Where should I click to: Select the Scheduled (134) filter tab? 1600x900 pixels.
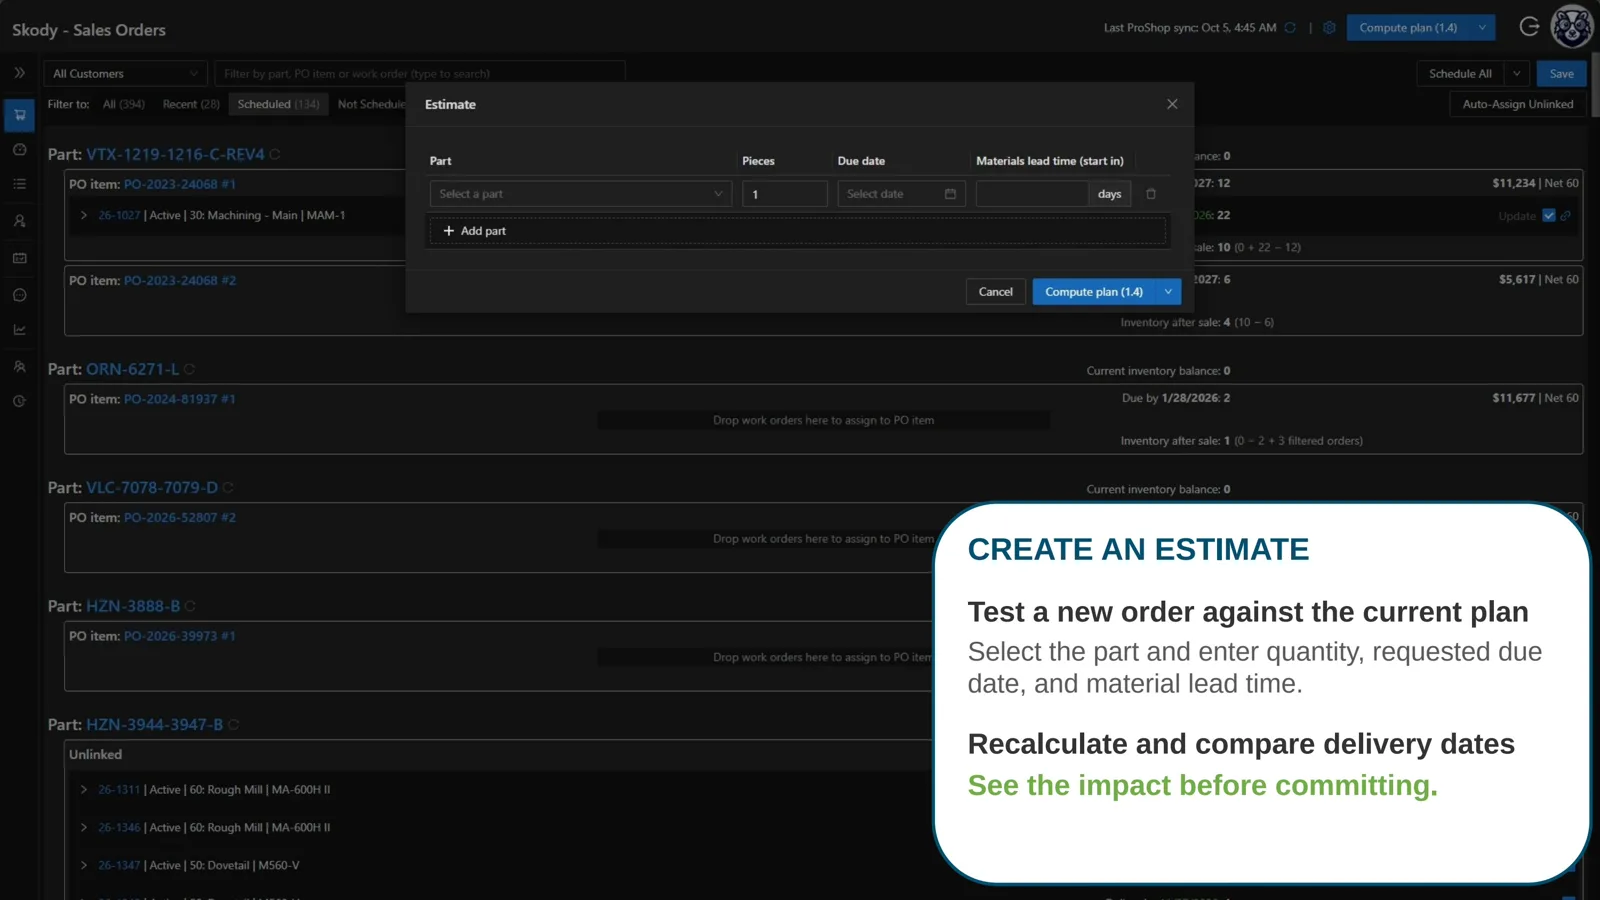(x=278, y=104)
